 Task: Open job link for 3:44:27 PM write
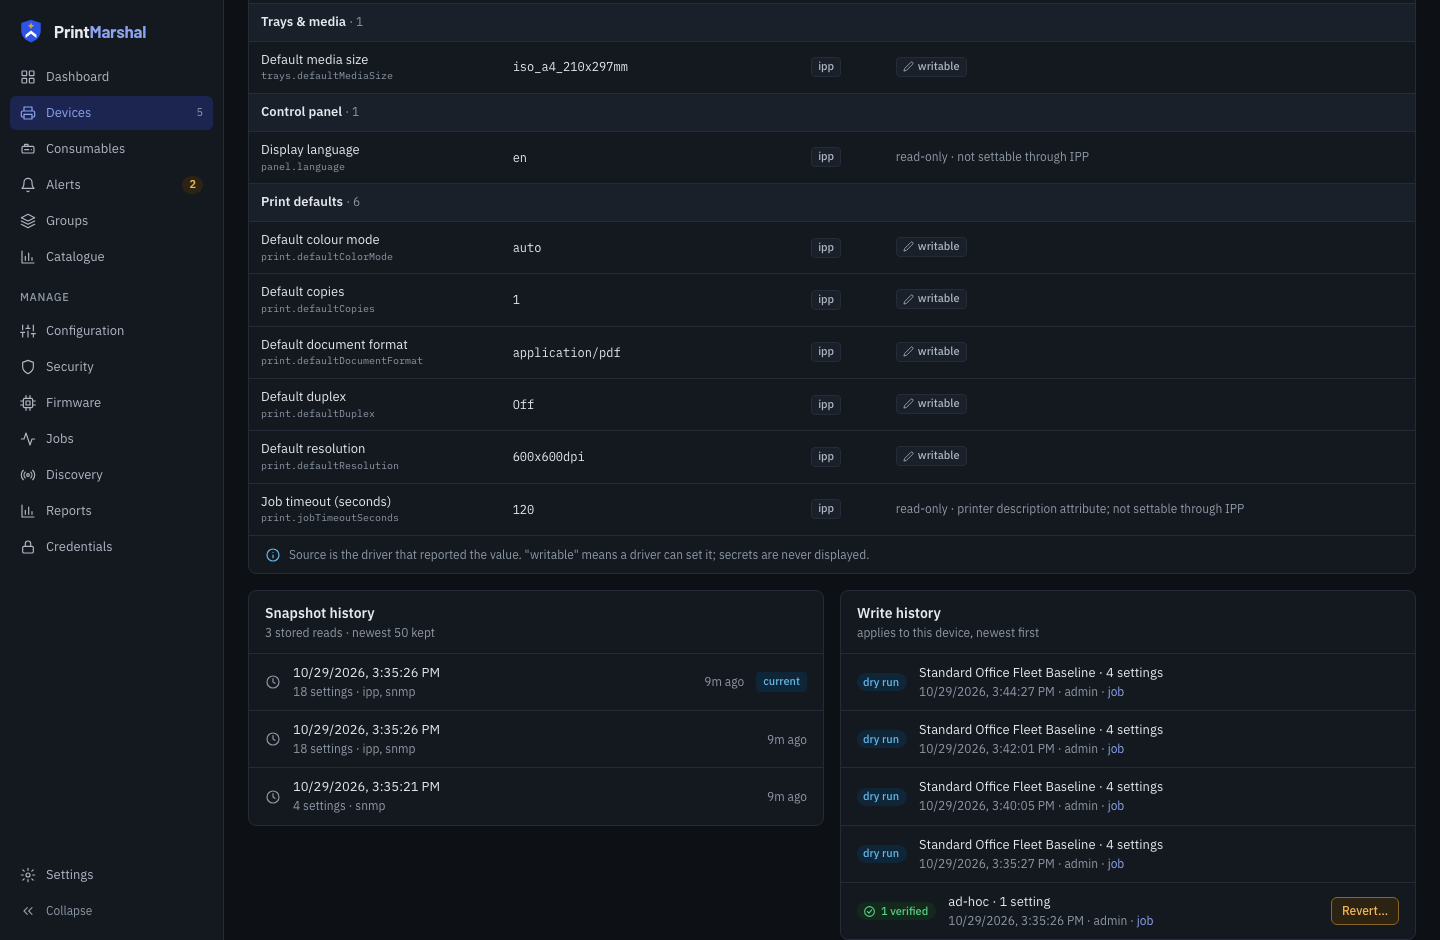[x=1116, y=692]
